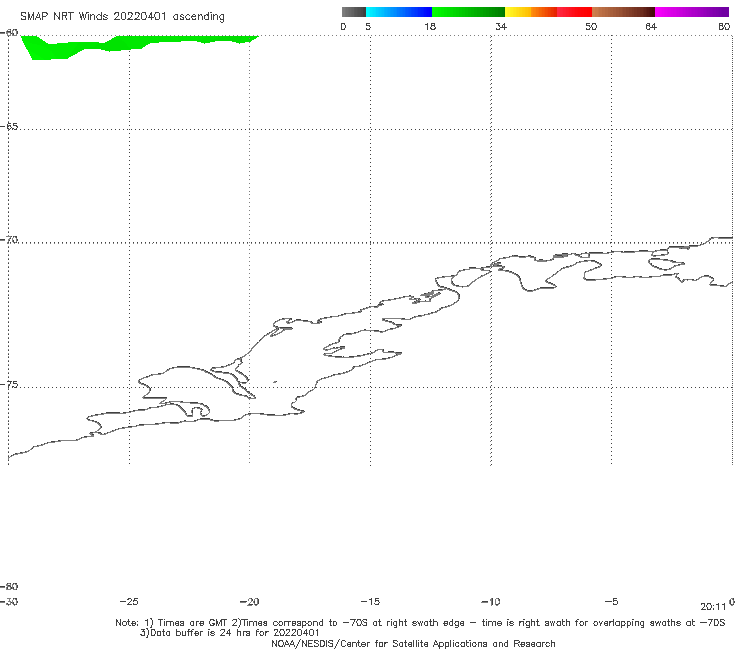
Task: Click the 'Data buffer is 24 hrs' note
Action: coord(229,633)
